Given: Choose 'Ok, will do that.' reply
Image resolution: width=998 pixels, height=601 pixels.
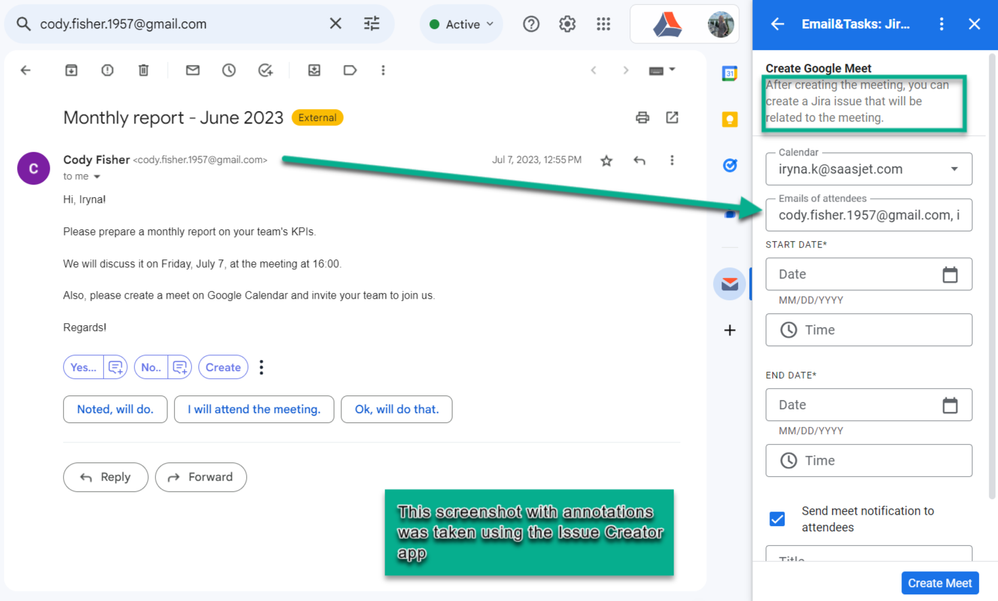Looking at the screenshot, I should coord(397,409).
